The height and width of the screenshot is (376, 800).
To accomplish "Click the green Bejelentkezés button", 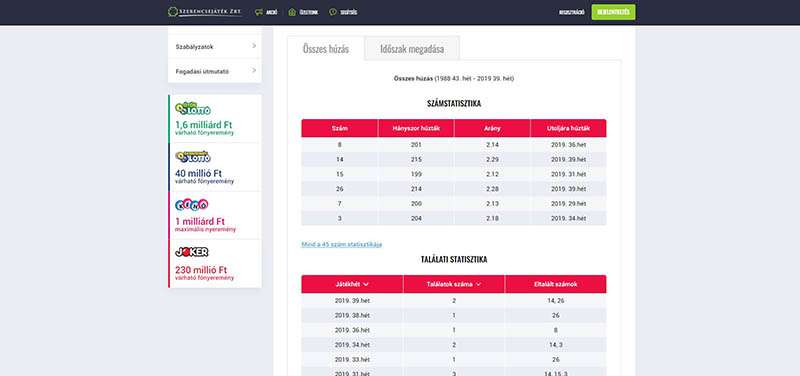I will click(613, 12).
